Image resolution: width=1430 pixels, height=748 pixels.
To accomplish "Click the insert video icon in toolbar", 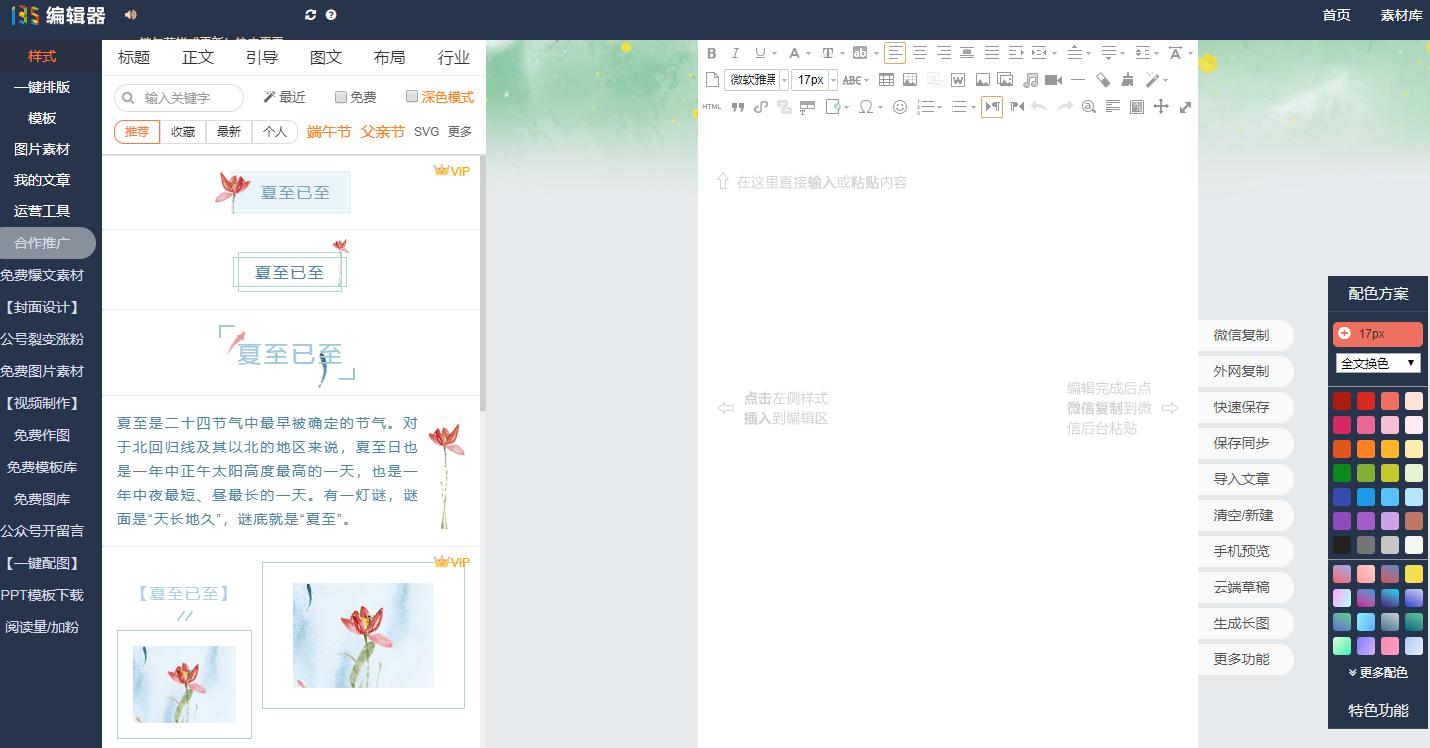I will click(x=1055, y=80).
